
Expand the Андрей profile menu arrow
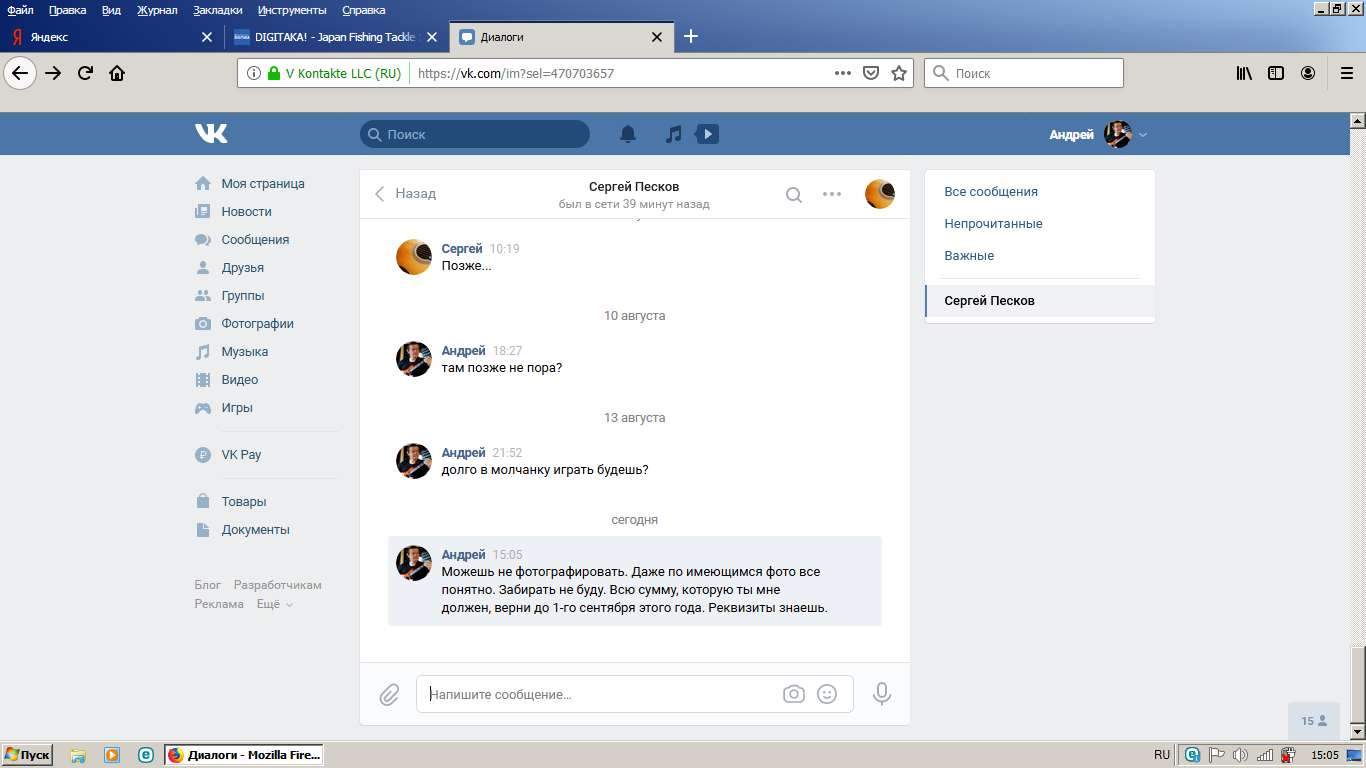click(1143, 135)
